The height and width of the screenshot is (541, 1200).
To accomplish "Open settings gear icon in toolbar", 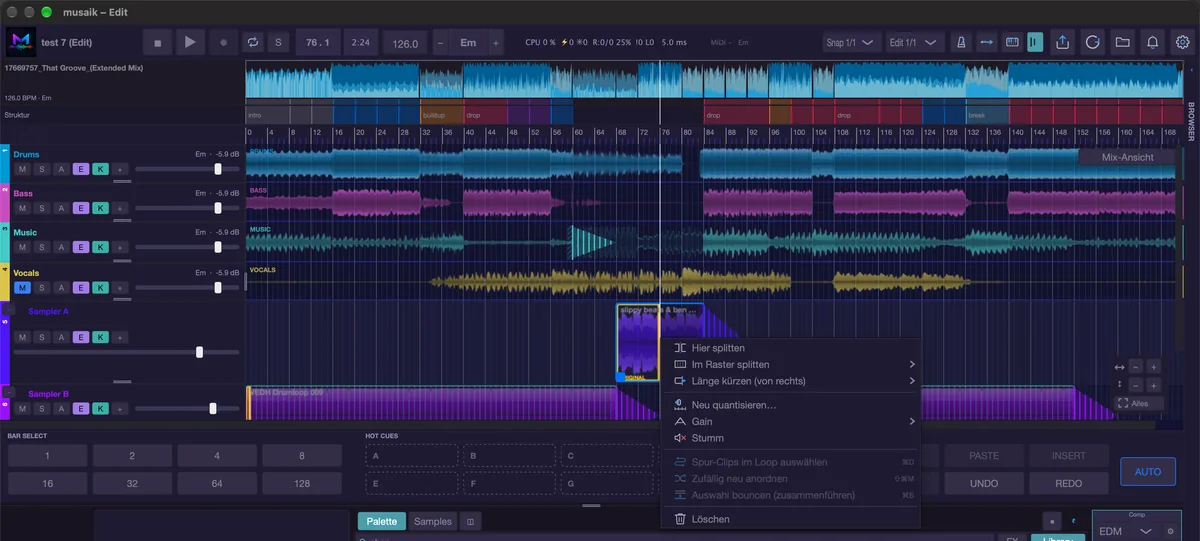I will 1183,43.
